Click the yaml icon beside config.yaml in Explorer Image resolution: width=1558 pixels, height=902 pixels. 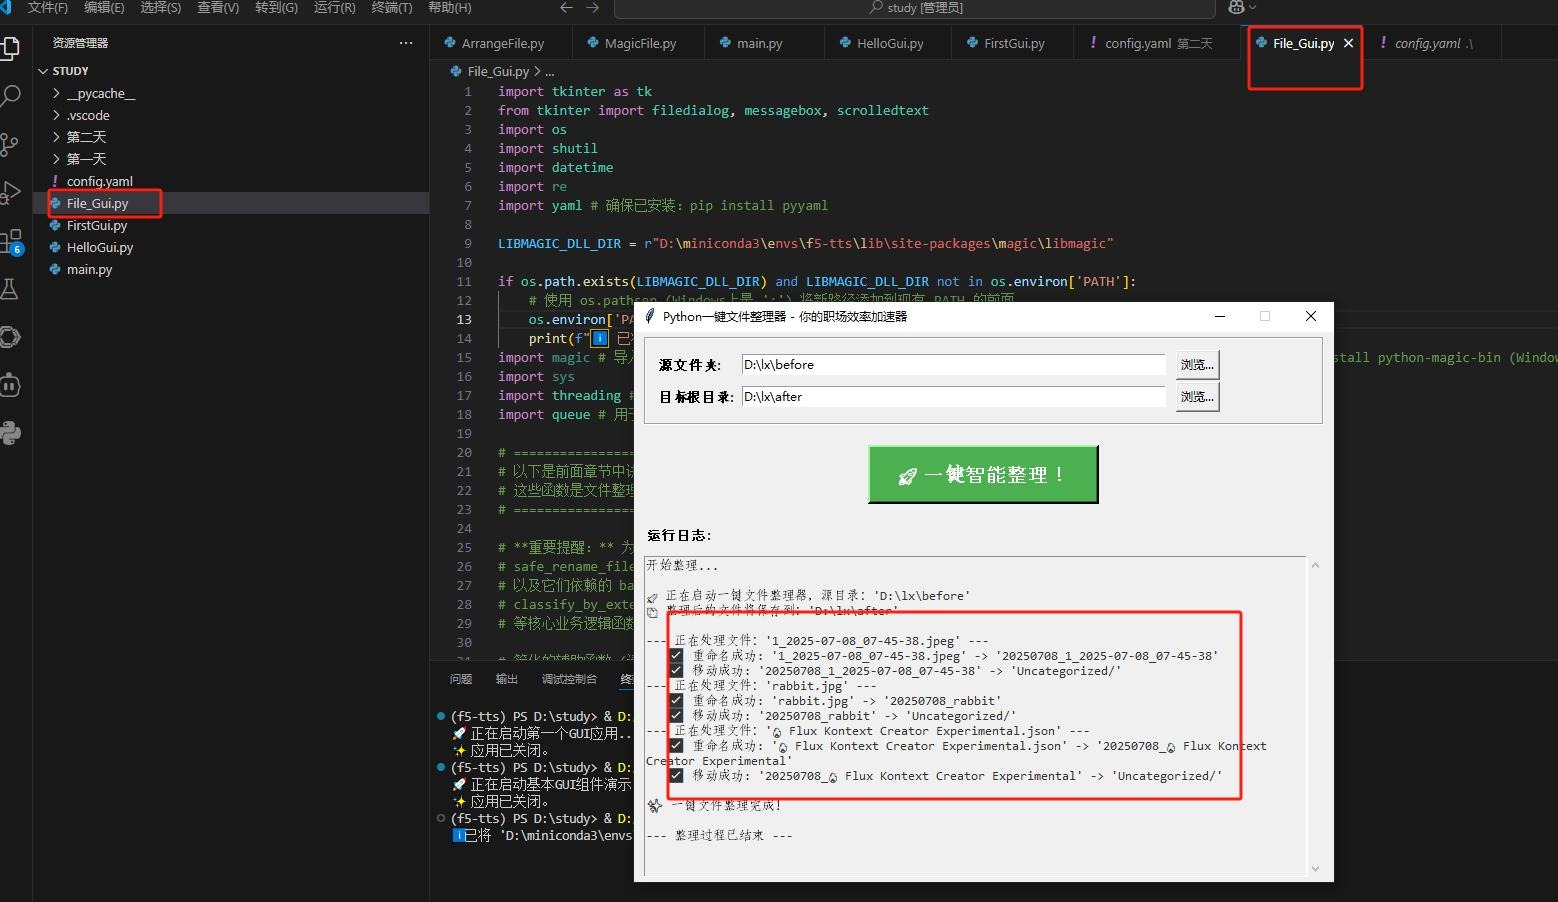[55, 181]
